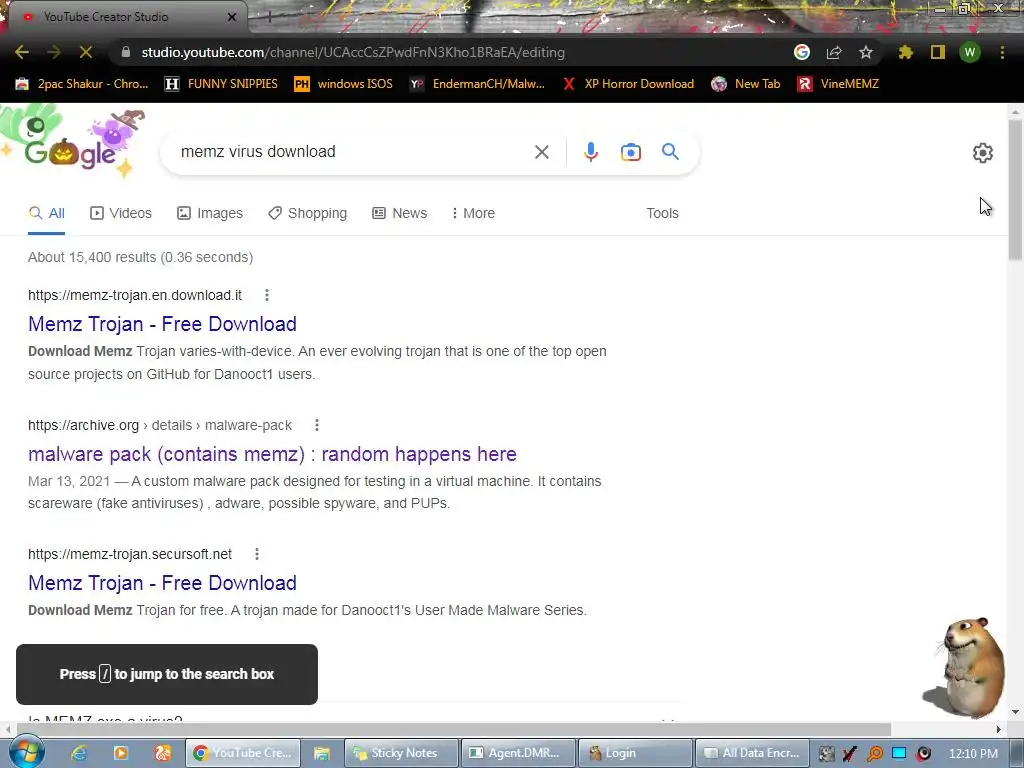Open the 2pac Shakur bookmark
Viewport: 1024px width, 768px height.
click(82, 84)
